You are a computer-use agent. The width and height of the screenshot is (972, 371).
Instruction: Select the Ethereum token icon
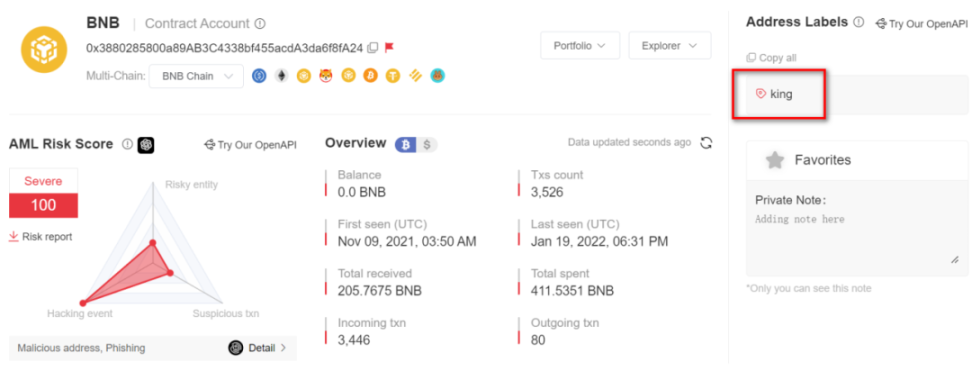[x=281, y=76]
